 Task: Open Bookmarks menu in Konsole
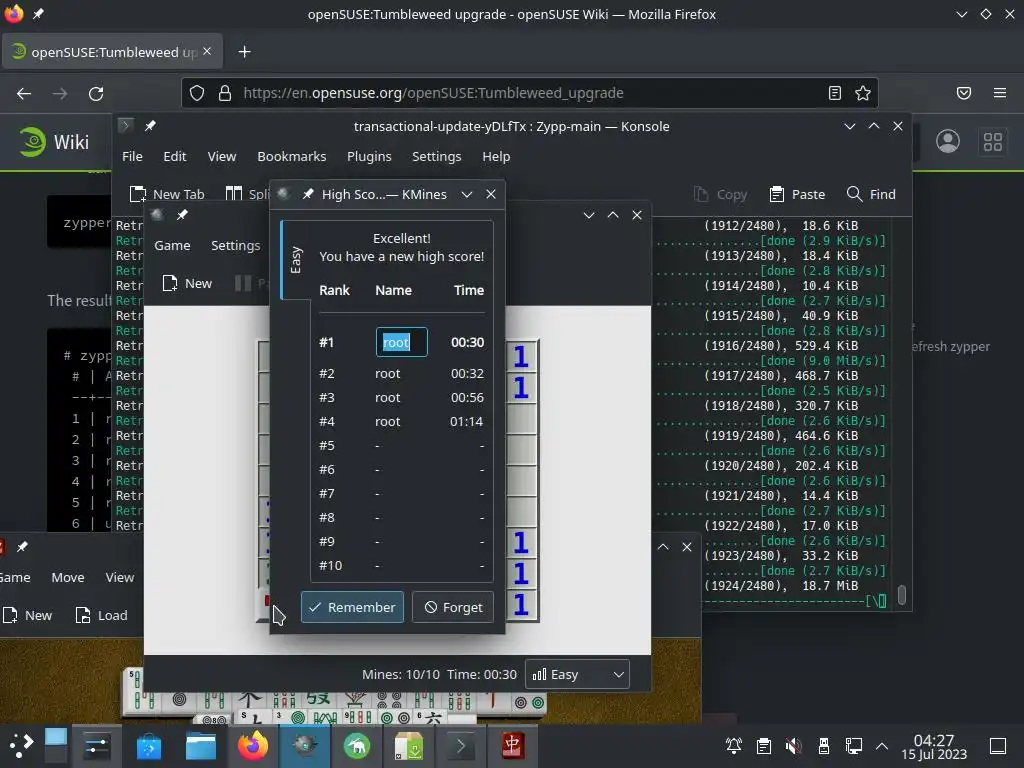click(291, 157)
